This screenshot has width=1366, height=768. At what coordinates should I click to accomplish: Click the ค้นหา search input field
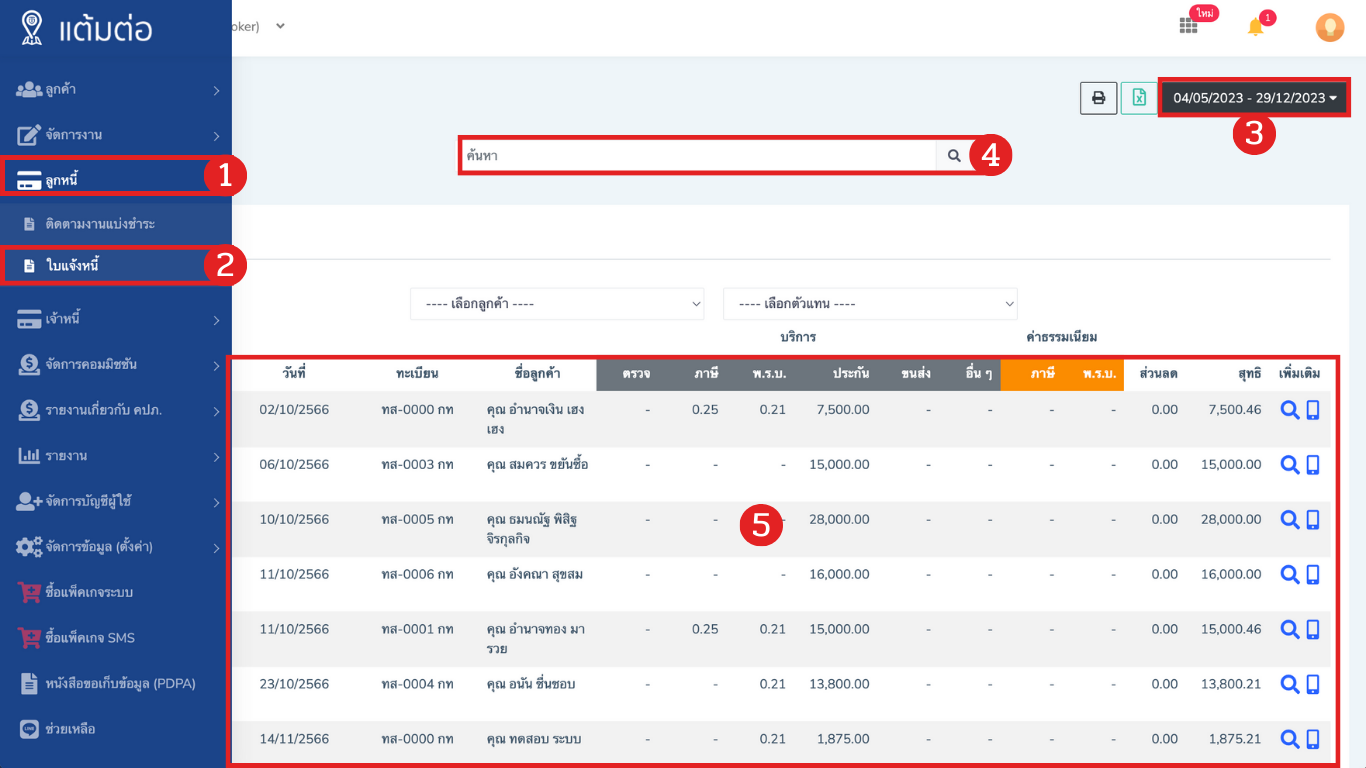(x=698, y=156)
